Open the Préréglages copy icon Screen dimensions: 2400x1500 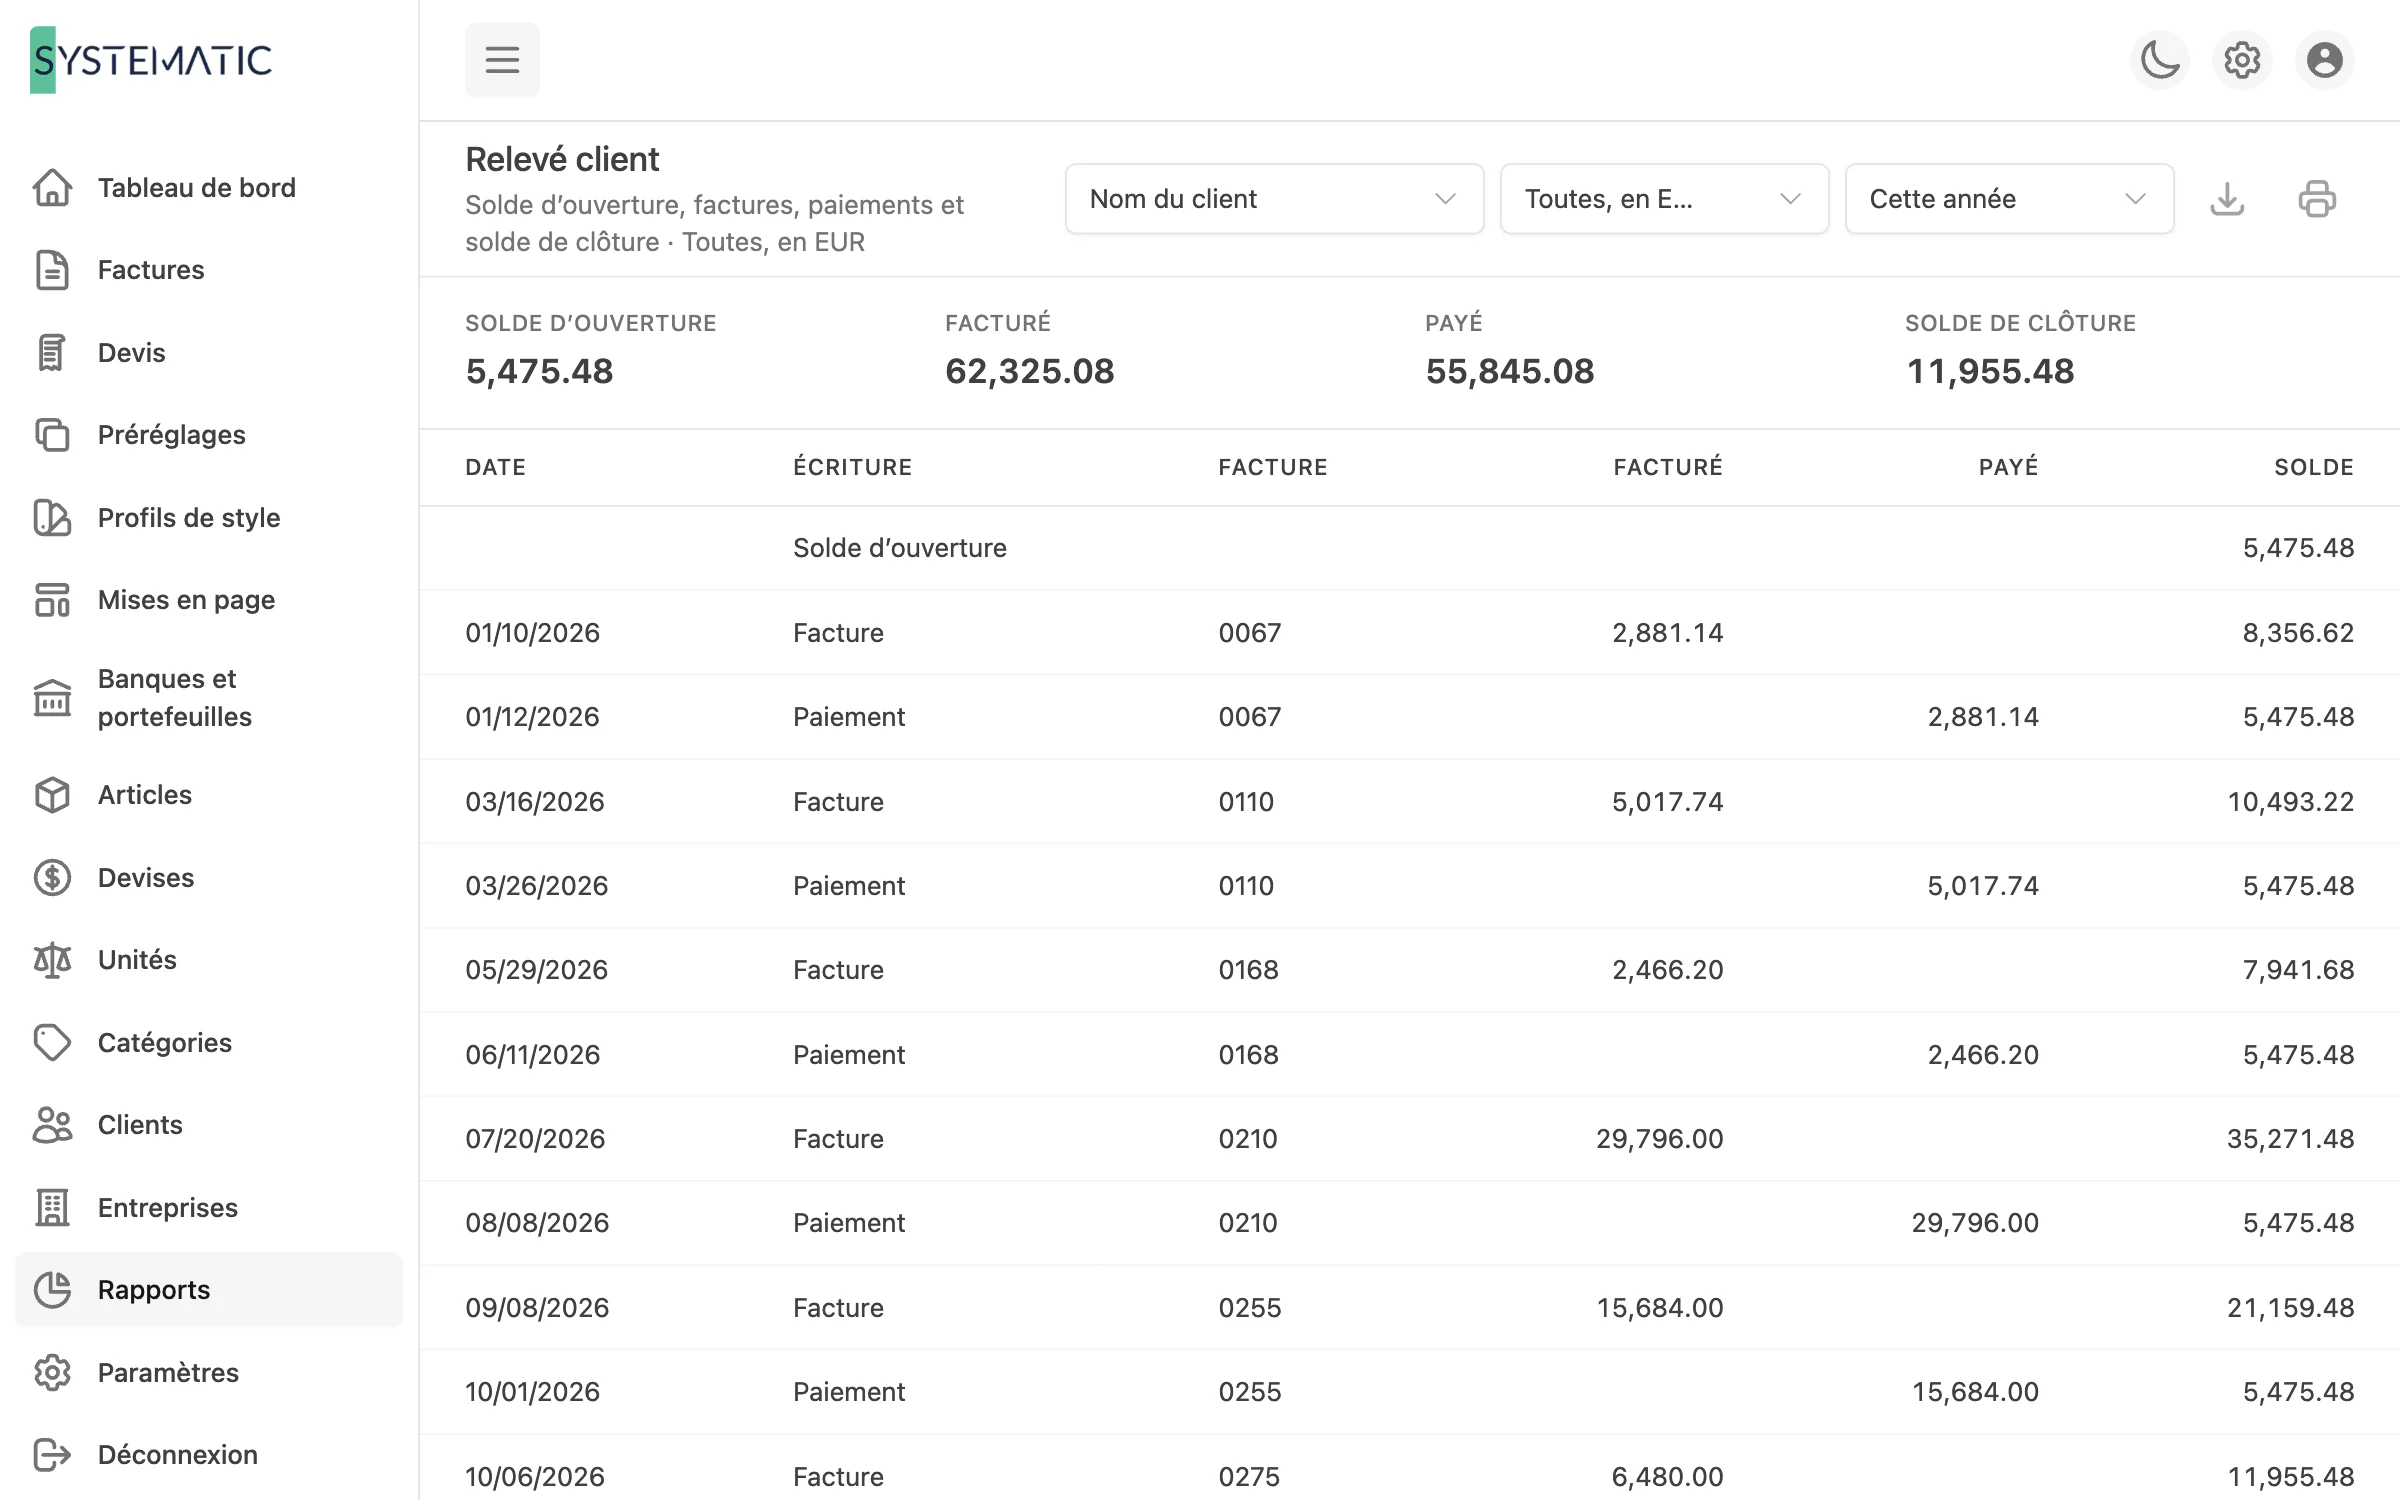[52, 435]
